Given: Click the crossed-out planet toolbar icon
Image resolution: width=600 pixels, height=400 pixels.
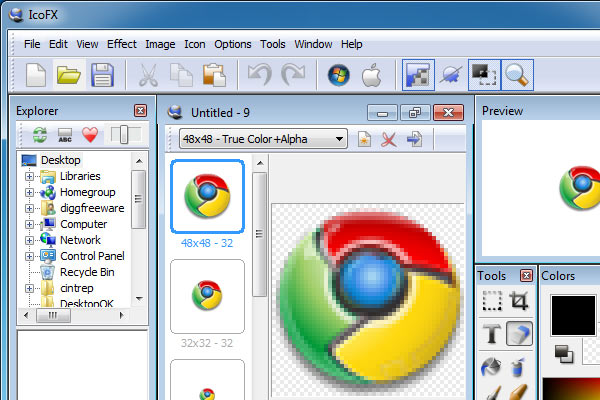Looking at the screenshot, I should click(451, 75).
